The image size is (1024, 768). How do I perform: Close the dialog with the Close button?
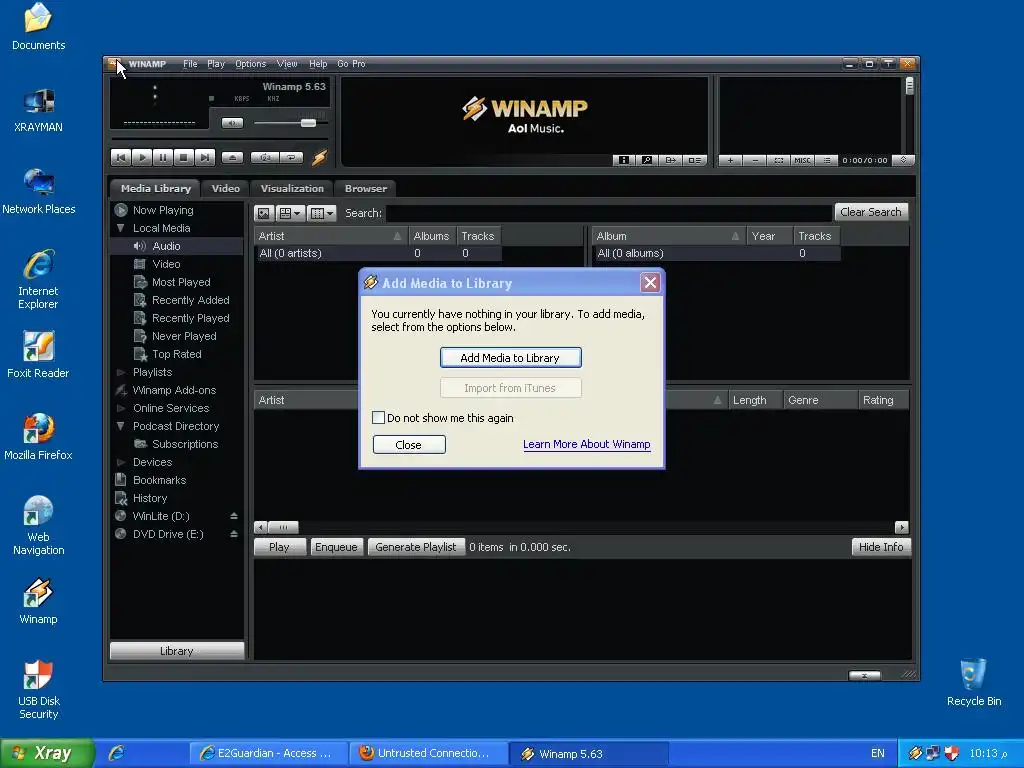coord(409,445)
